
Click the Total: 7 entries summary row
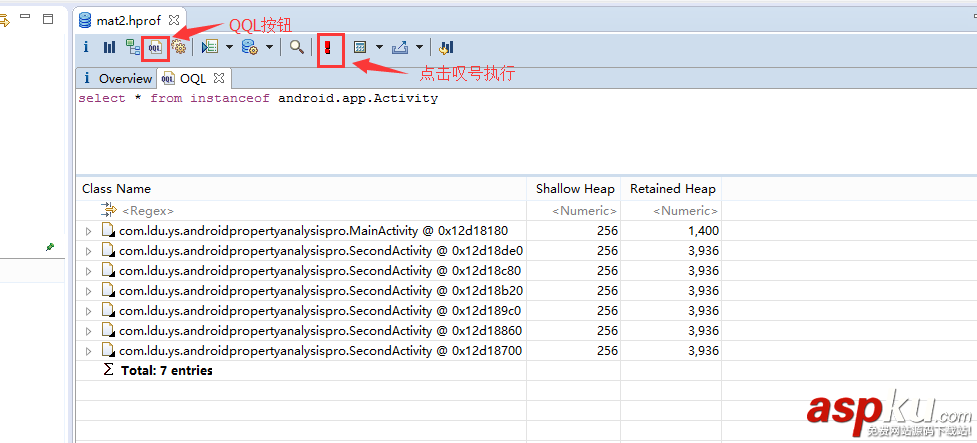pyautogui.click(x=399, y=371)
